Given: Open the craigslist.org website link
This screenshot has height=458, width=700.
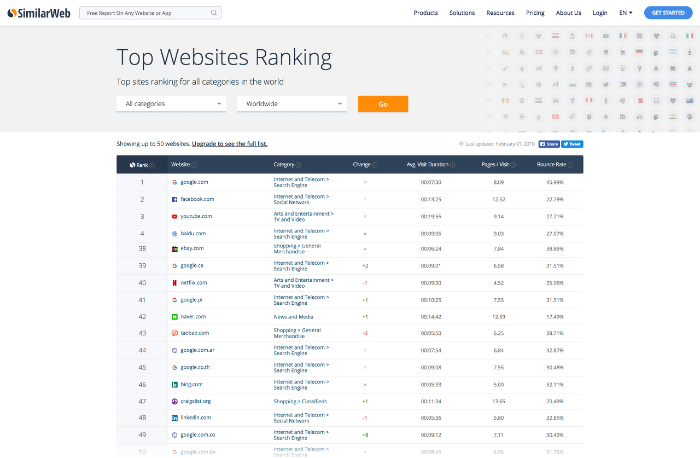Looking at the screenshot, I should click(x=196, y=401).
